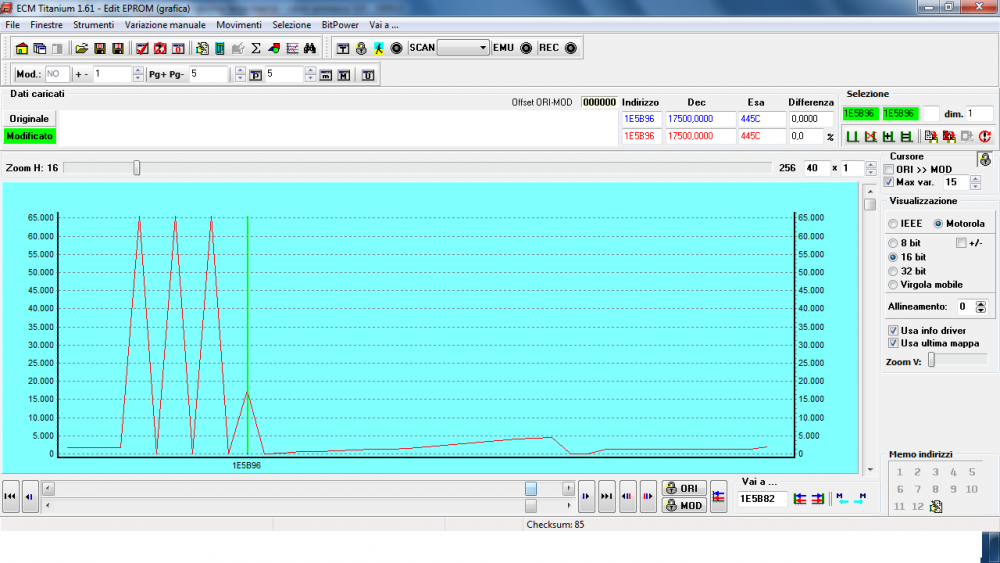Open the BitPower menu

pyautogui.click(x=340, y=25)
